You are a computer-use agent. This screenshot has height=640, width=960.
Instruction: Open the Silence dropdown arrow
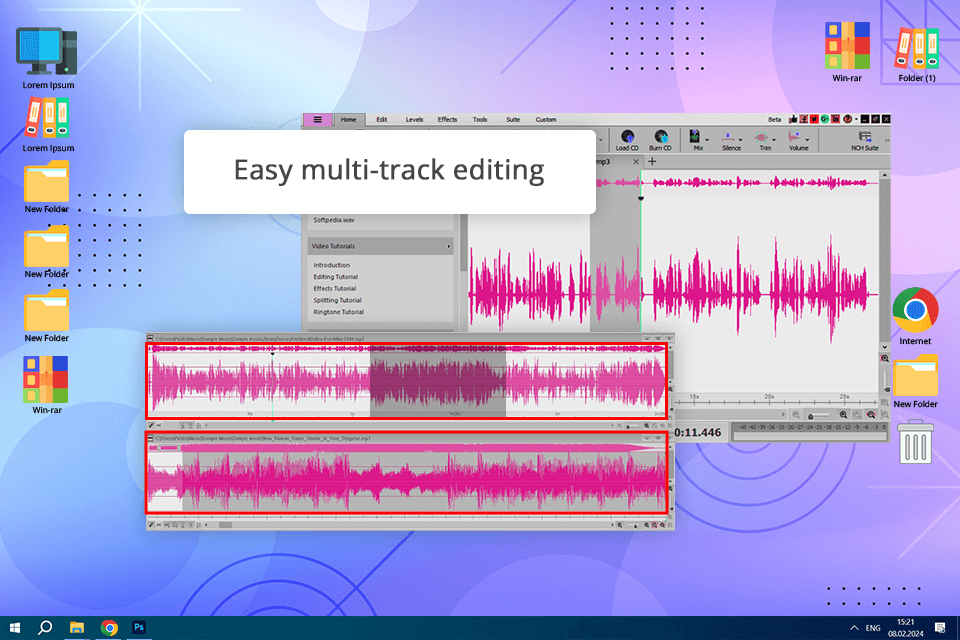click(x=741, y=140)
